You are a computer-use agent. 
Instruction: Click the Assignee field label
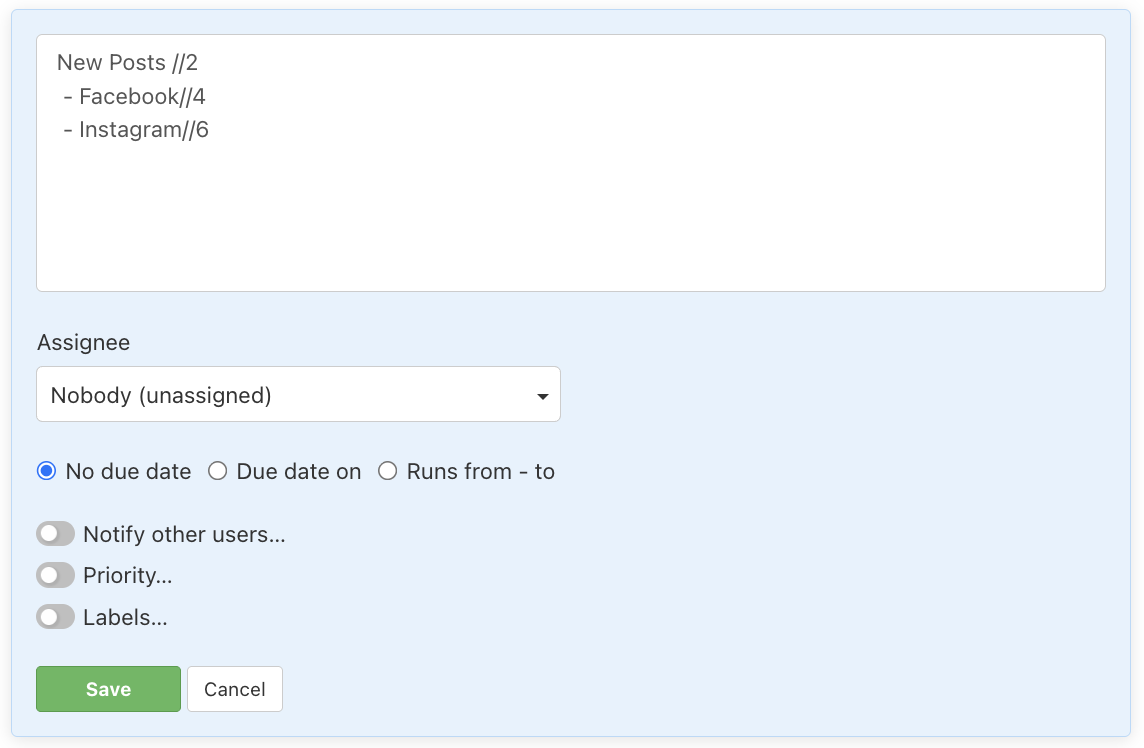coord(83,342)
